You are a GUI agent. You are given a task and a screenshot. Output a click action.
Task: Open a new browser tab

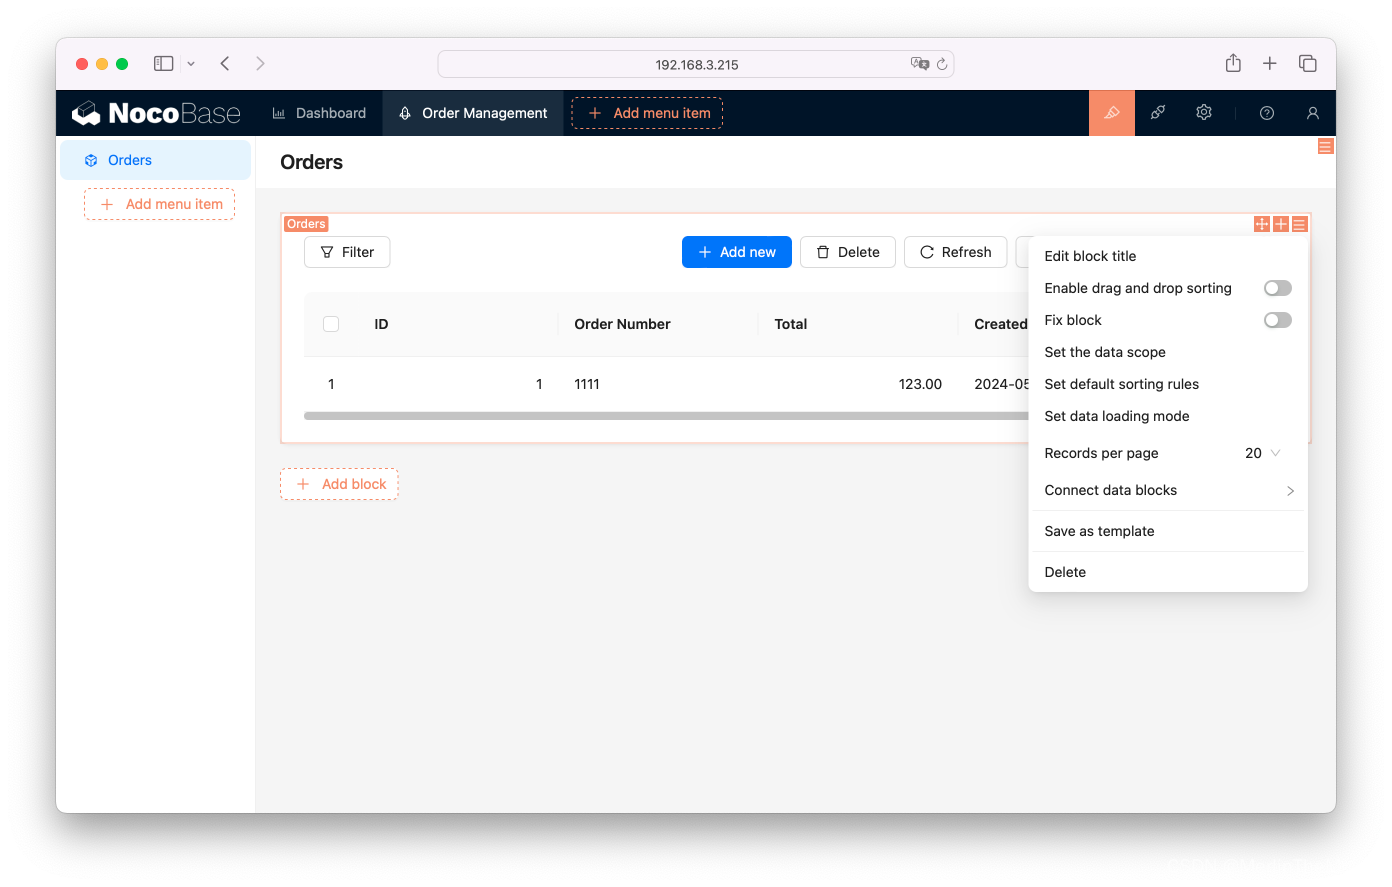tap(1270, 63)
